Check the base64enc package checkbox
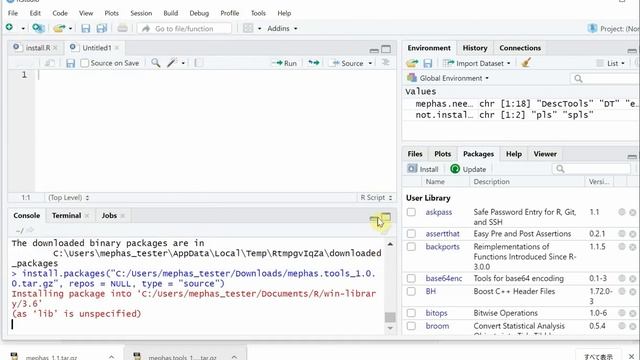The image size is (640, 360). click(x=411, y=278)
